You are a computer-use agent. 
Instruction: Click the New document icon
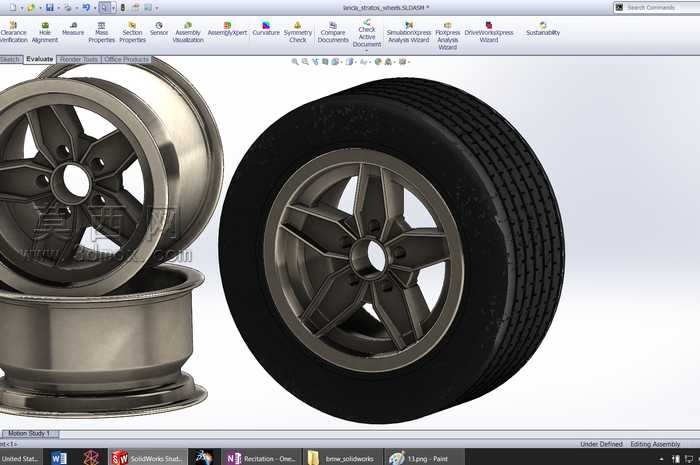point(12,8)
